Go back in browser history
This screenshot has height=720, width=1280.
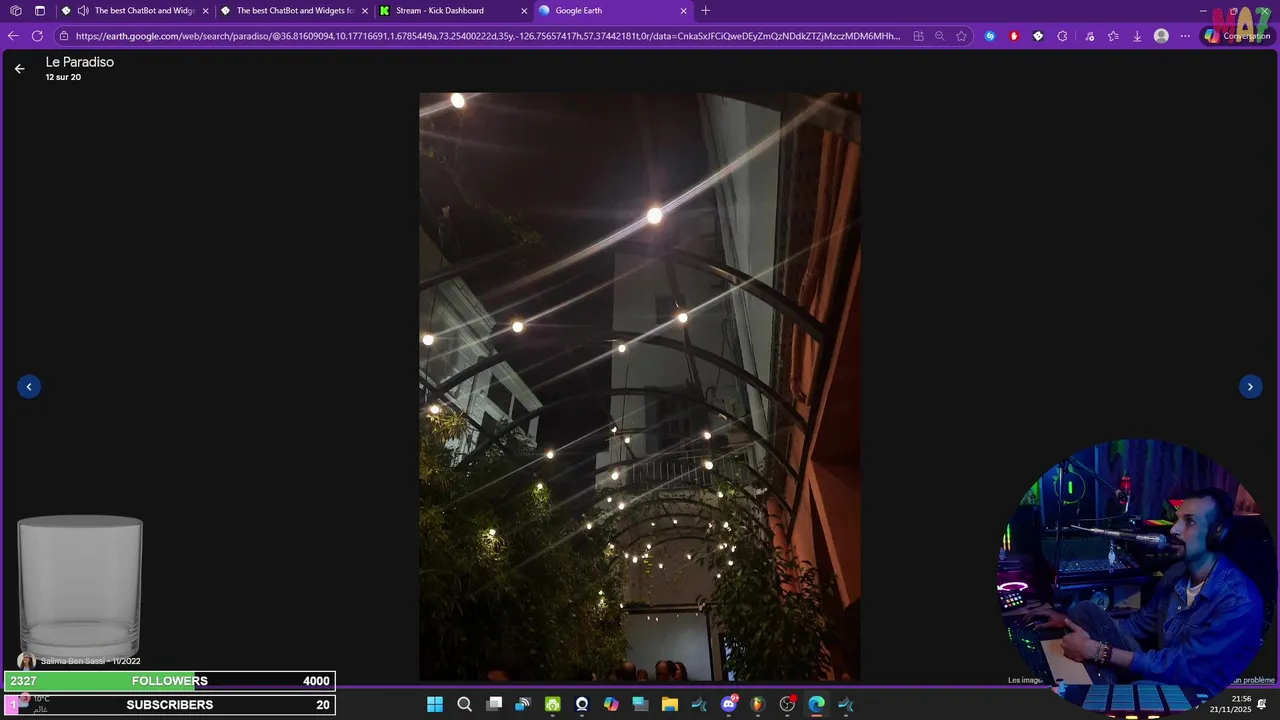click(13, 36)
